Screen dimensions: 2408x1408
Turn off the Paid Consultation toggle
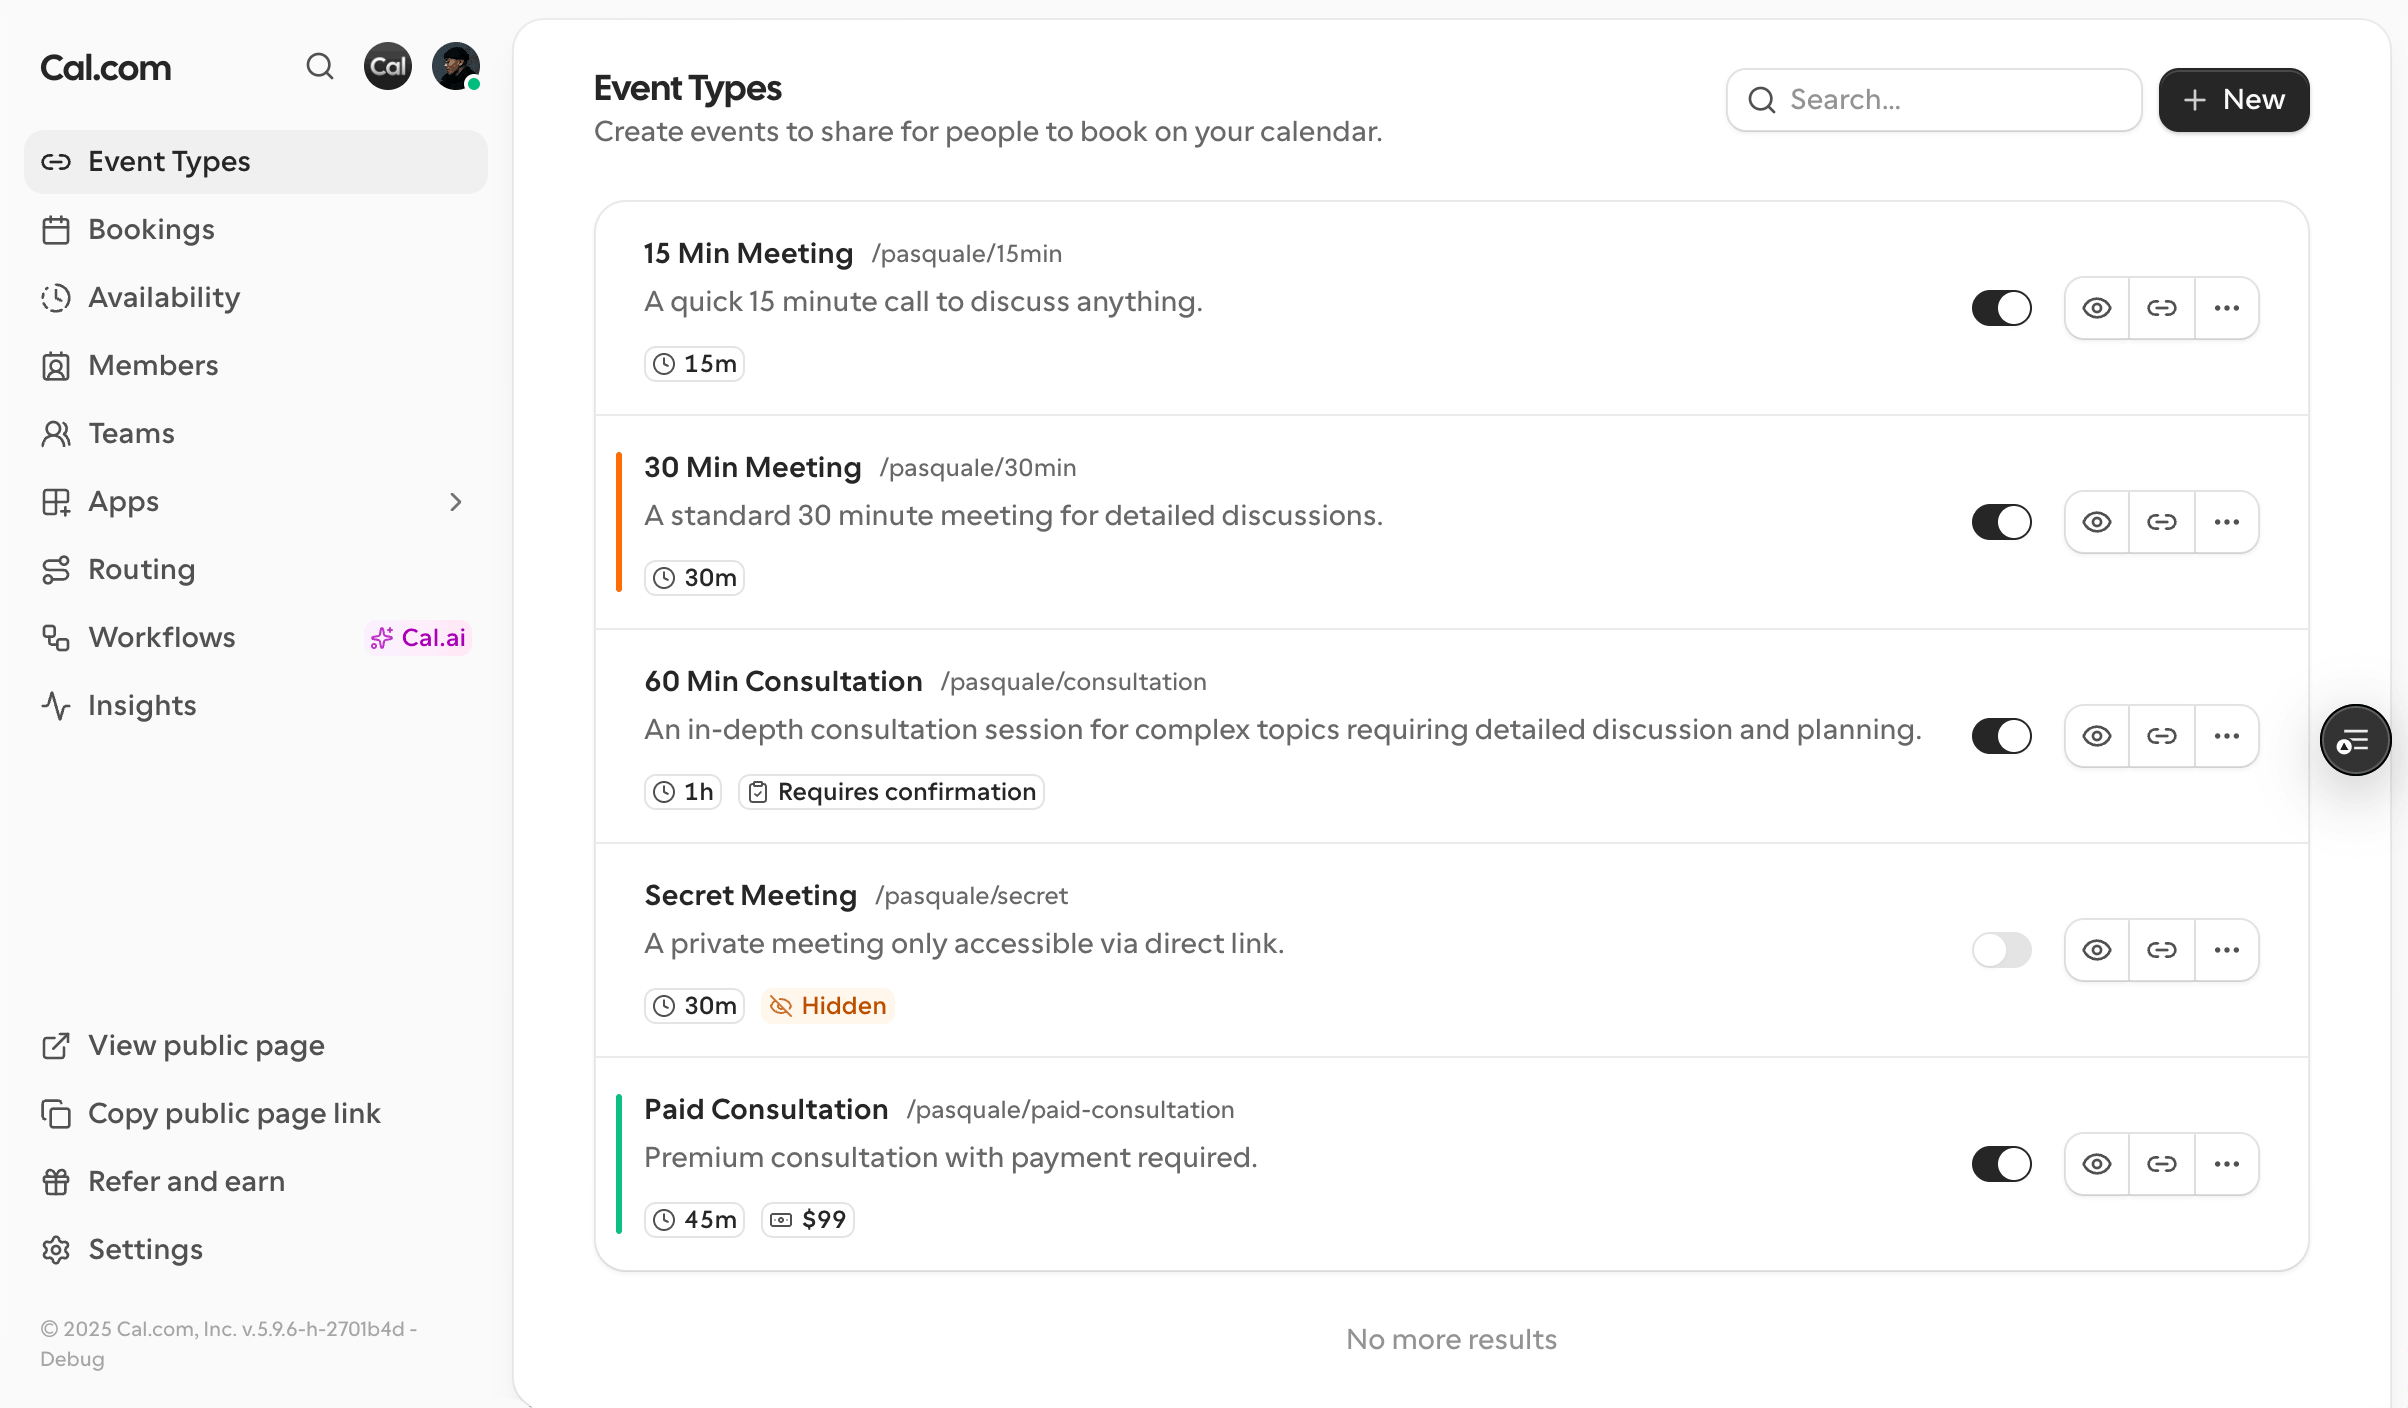pyautogui.click(x=2002, y=1164)
